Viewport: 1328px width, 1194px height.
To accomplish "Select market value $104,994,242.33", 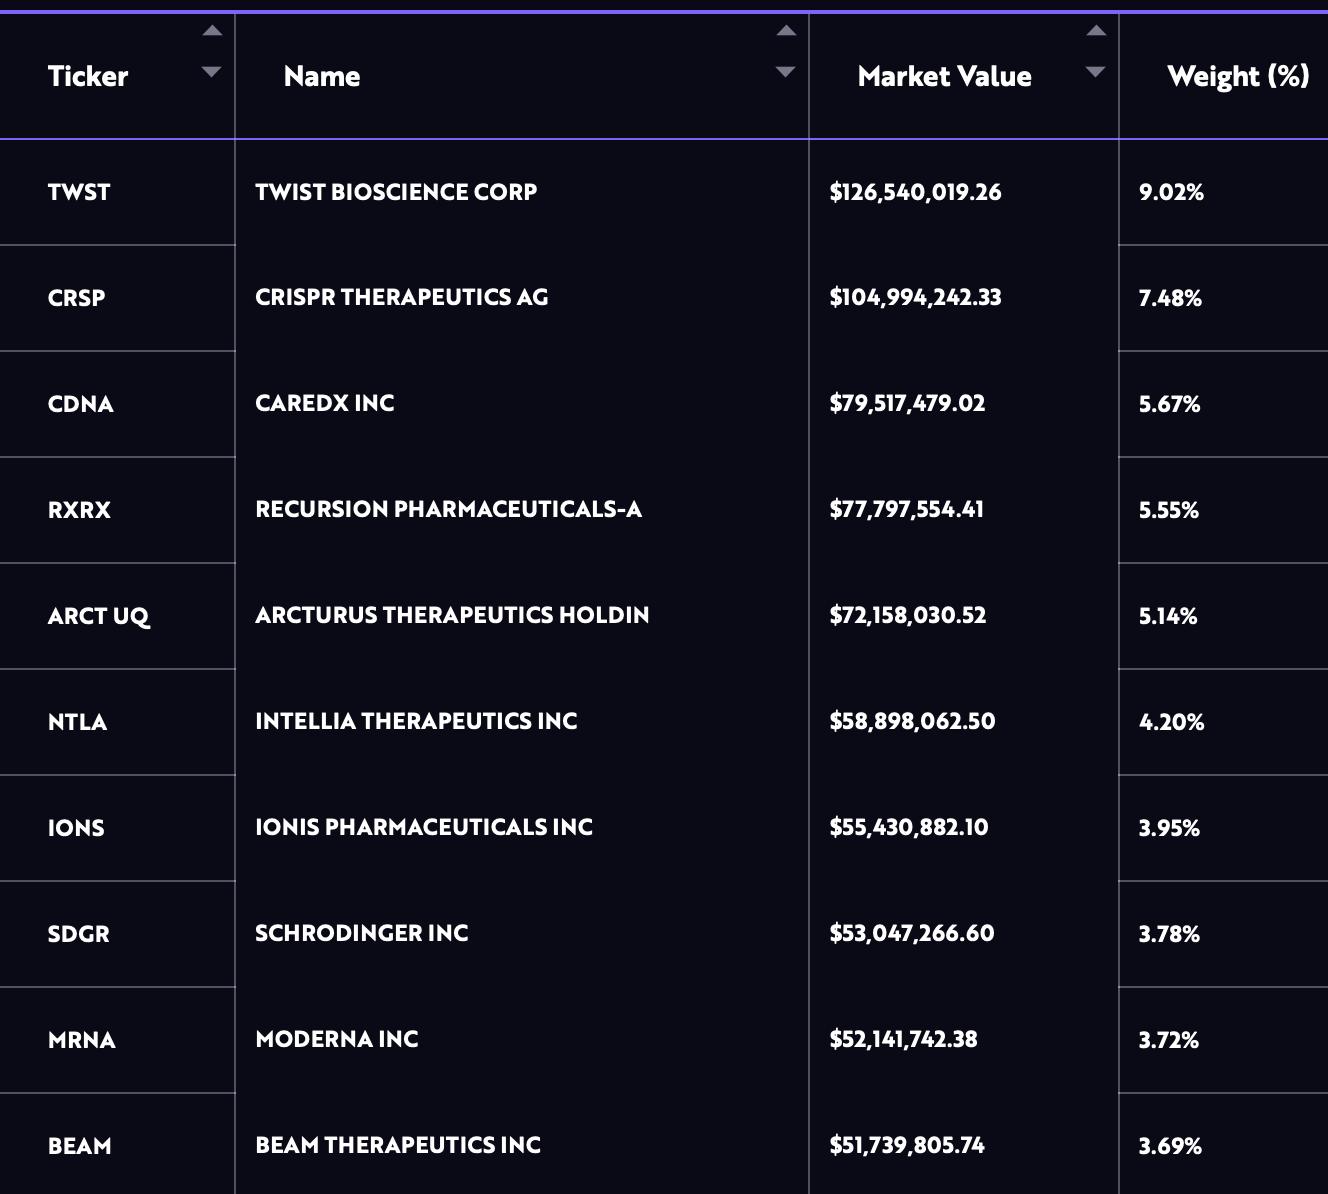I will click(x=915, y=297).
